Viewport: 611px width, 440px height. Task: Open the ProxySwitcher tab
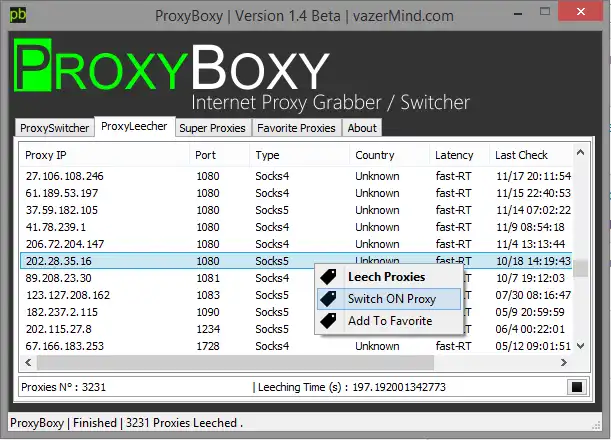point(55,128)
